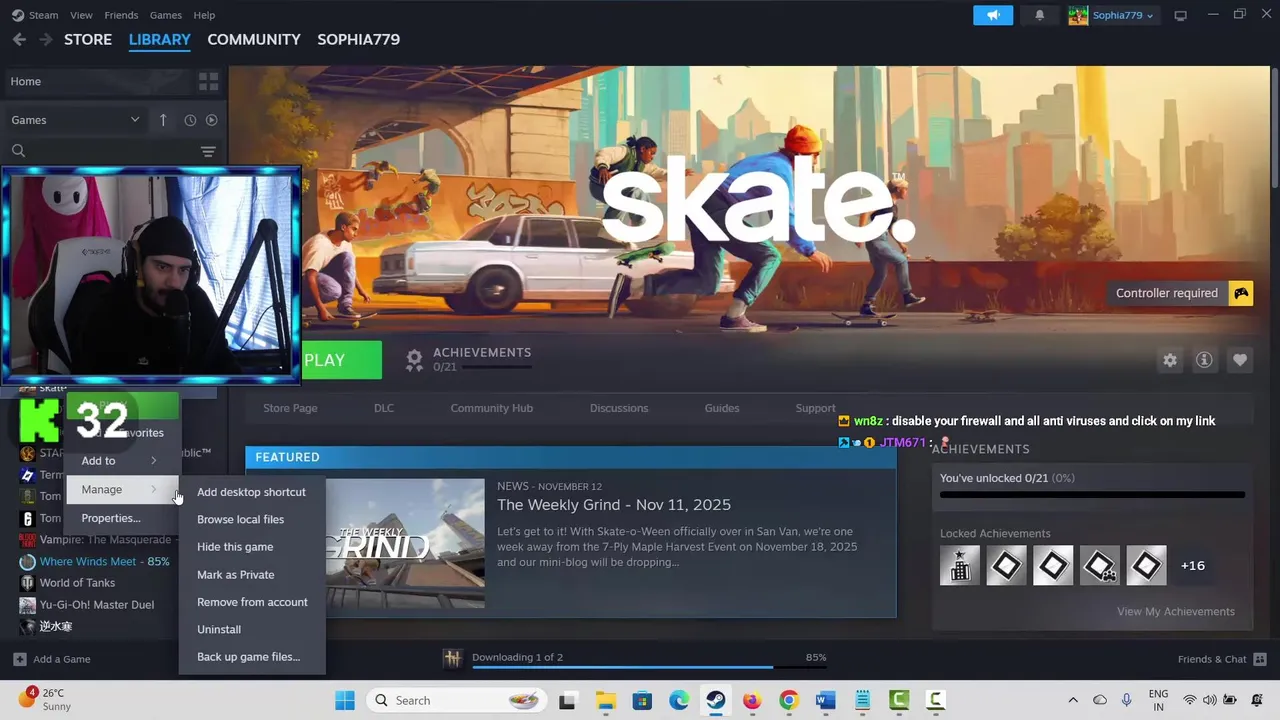This screenshot has width=1280, height=720.
Task: Toggle the ready-to-play filter icon
Action: tap(211, 120)
